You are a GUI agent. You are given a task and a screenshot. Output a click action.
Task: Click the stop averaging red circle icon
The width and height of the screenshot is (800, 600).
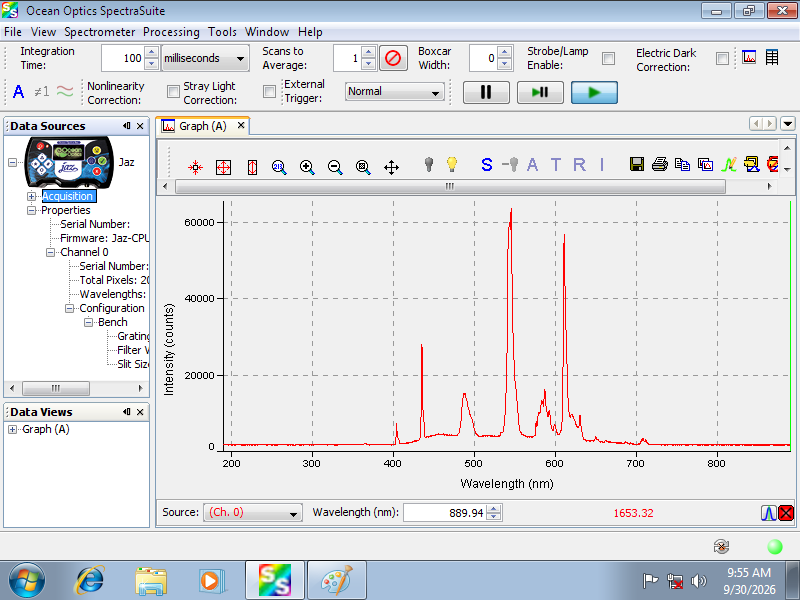[393, 58]
